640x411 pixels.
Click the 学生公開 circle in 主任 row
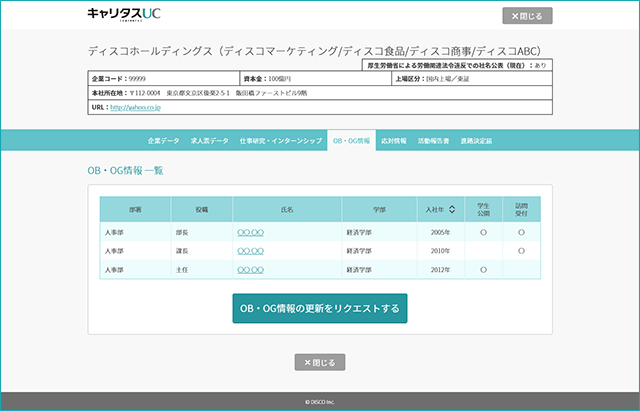(x=484, y=270)
